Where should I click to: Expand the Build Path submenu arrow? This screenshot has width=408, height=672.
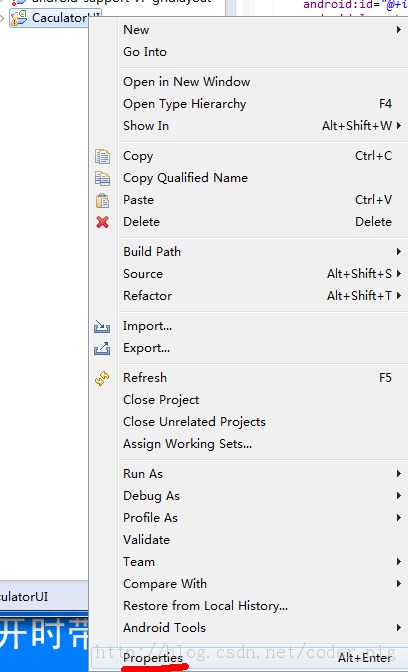pyautogui.click(x=399, y=252)
